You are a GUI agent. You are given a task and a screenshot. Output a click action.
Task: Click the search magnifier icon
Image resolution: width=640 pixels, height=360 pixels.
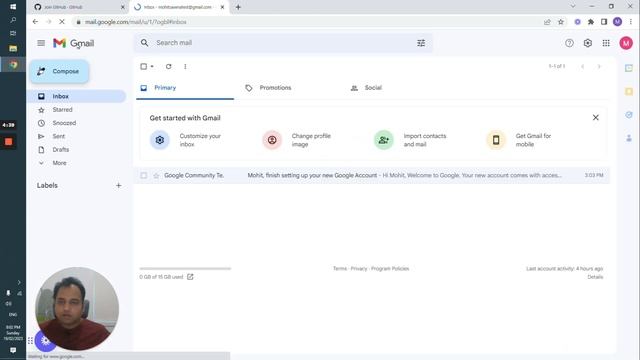pos(144,42)
